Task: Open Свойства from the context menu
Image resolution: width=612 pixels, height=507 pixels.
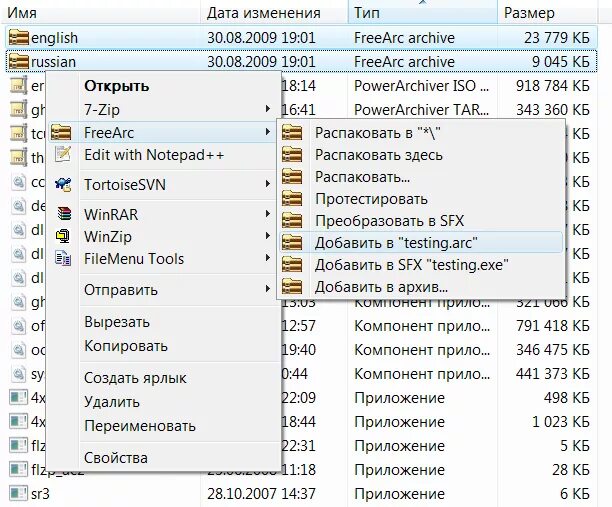Action: click(x=163, y=457)
